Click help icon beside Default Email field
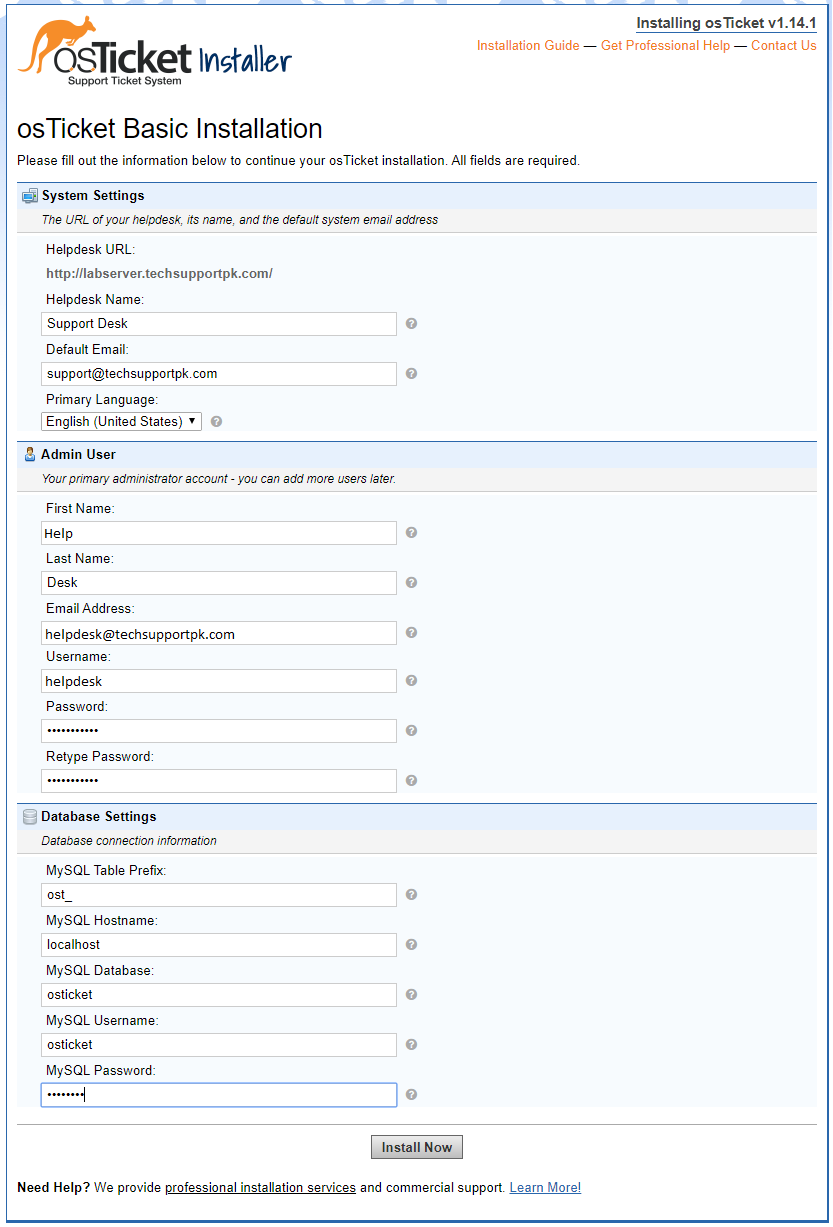 tap(411, 374)
